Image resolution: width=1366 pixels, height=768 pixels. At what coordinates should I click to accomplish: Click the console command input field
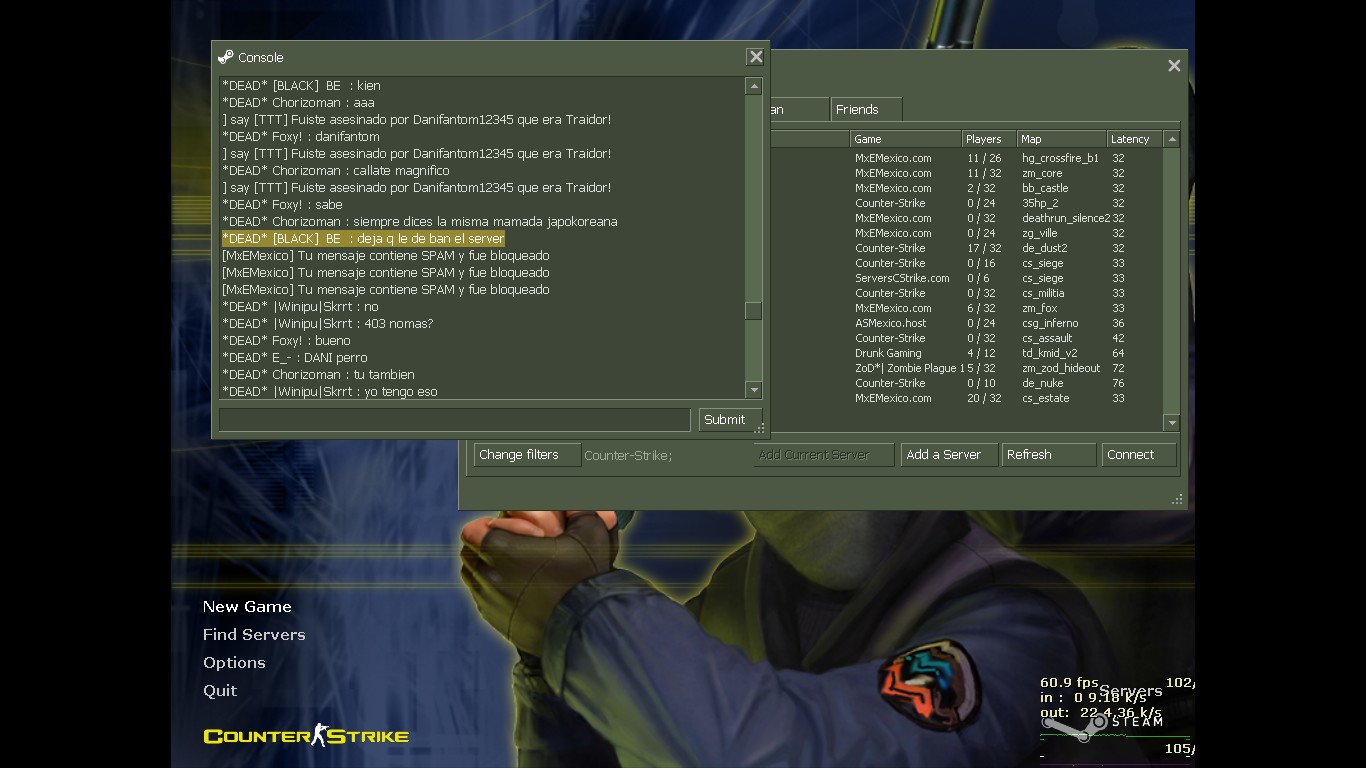(x=455, y=420)
